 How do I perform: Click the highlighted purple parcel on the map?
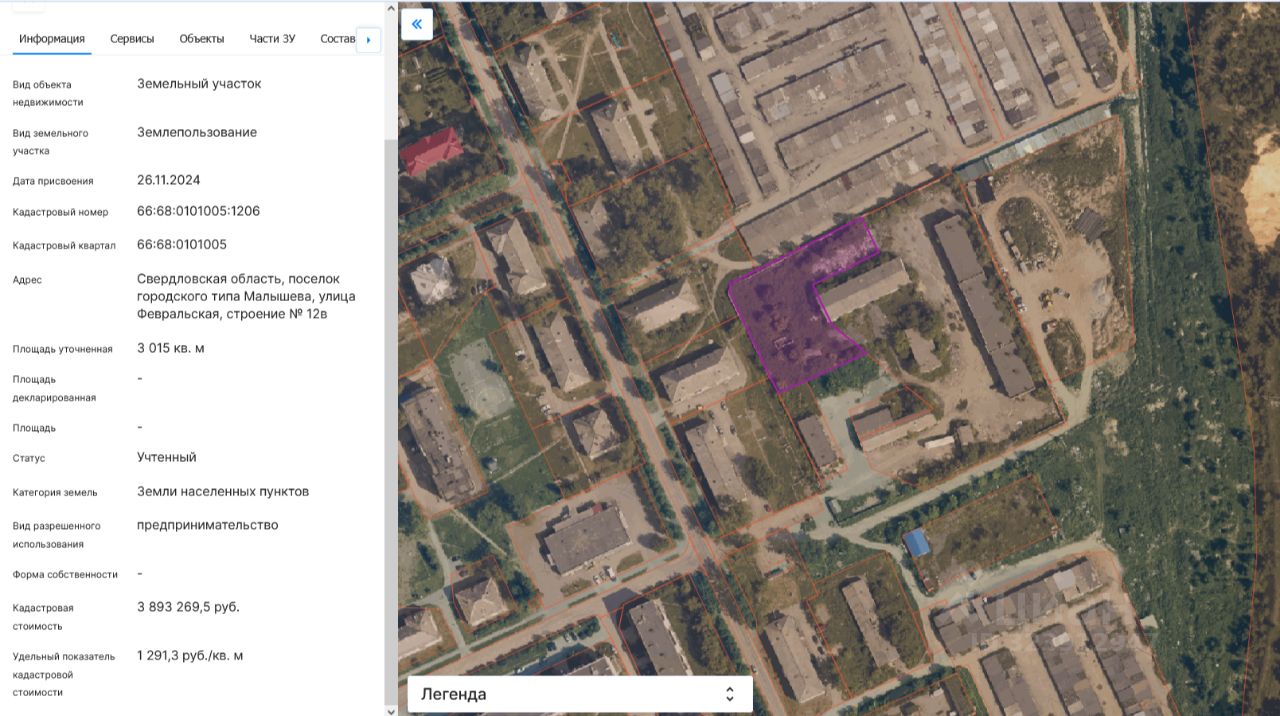coord(790,320)
